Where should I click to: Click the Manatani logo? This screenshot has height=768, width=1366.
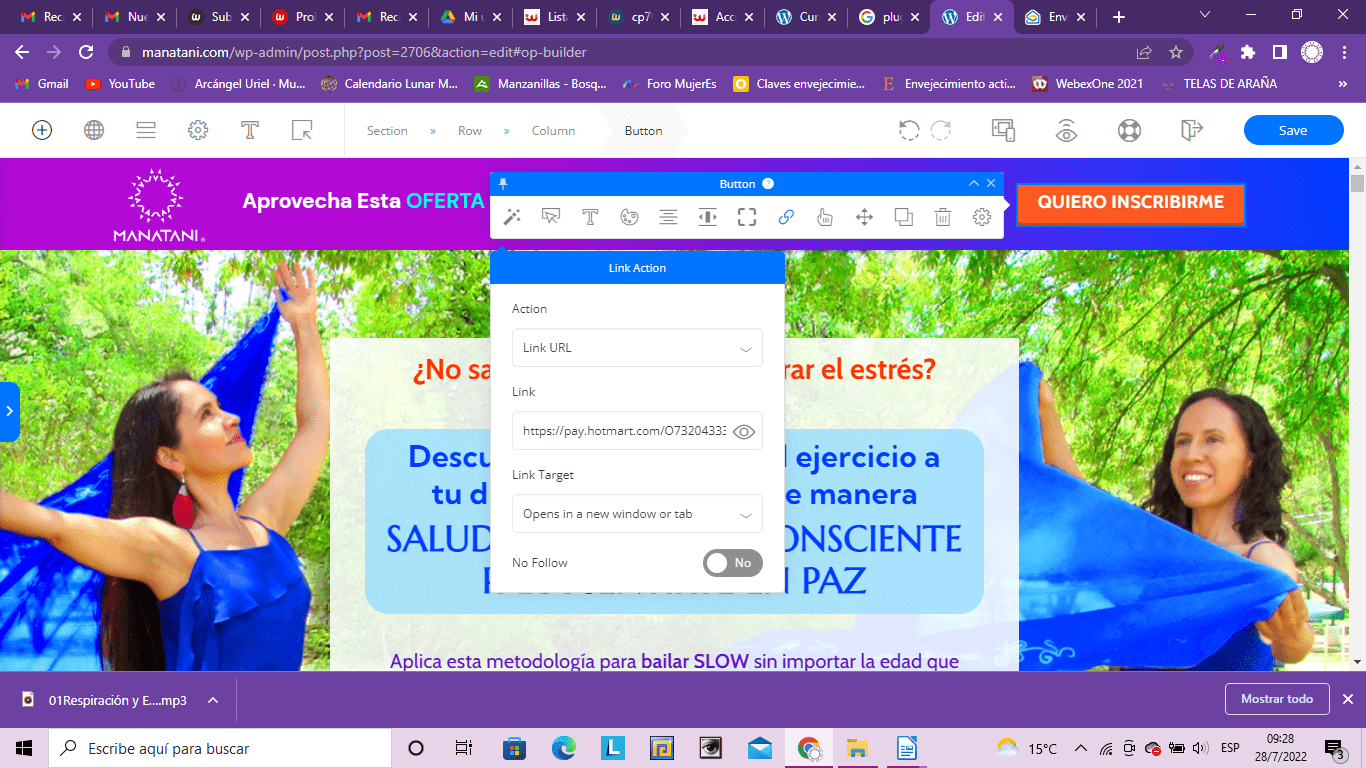[159, 206]
